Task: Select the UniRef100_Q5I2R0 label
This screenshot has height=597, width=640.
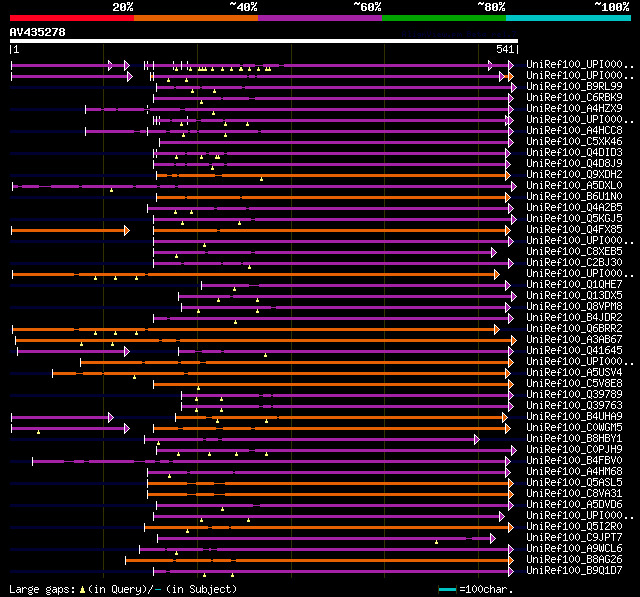Action: 574,527
